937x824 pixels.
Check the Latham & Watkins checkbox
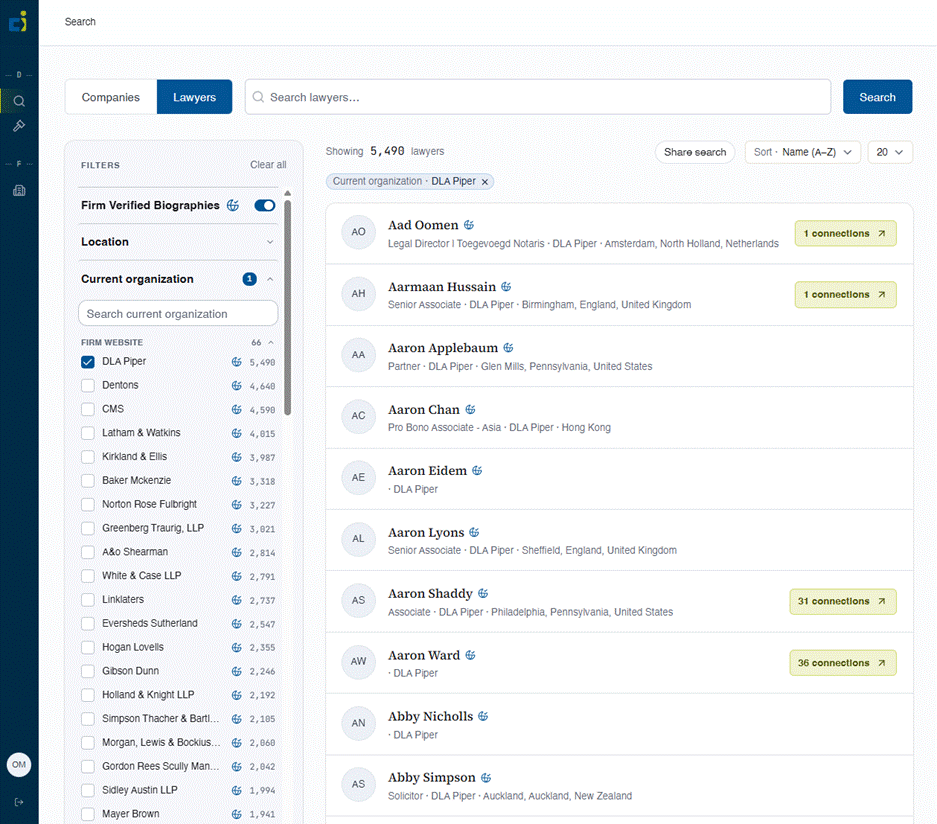pyautogui.click(x=88, y=433)
